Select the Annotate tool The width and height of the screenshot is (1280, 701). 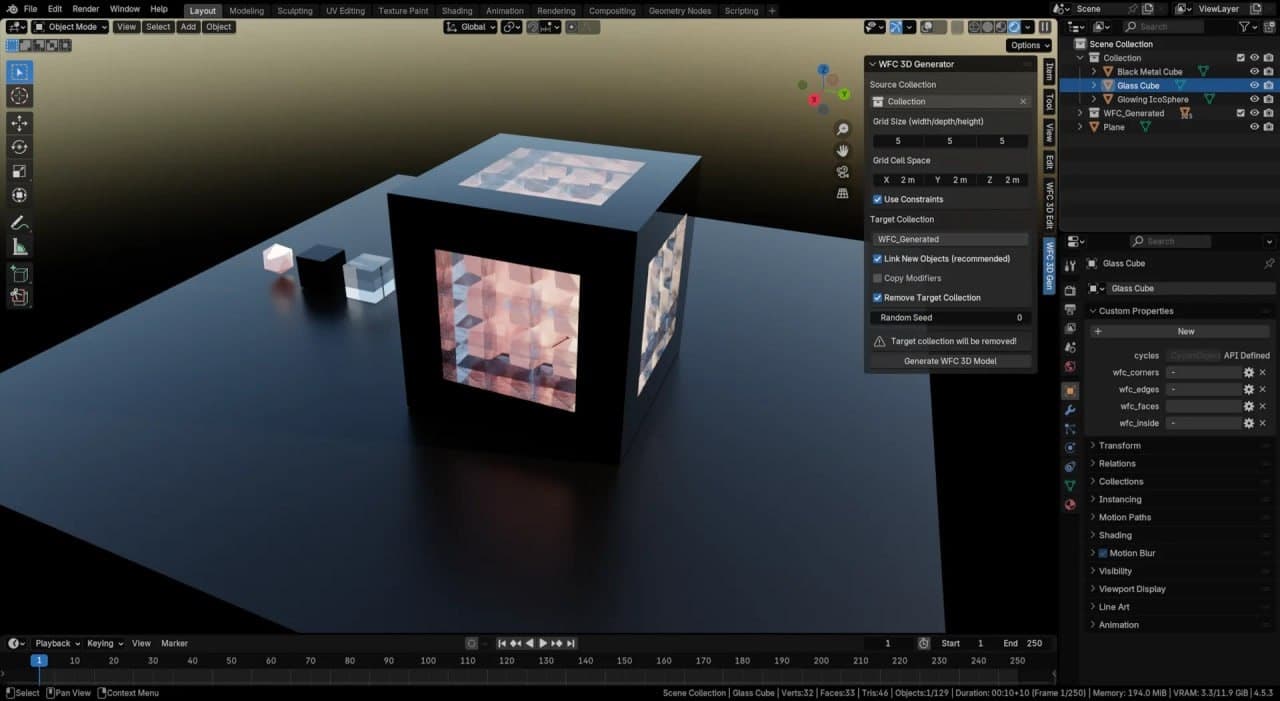click(x=19, y=222)
